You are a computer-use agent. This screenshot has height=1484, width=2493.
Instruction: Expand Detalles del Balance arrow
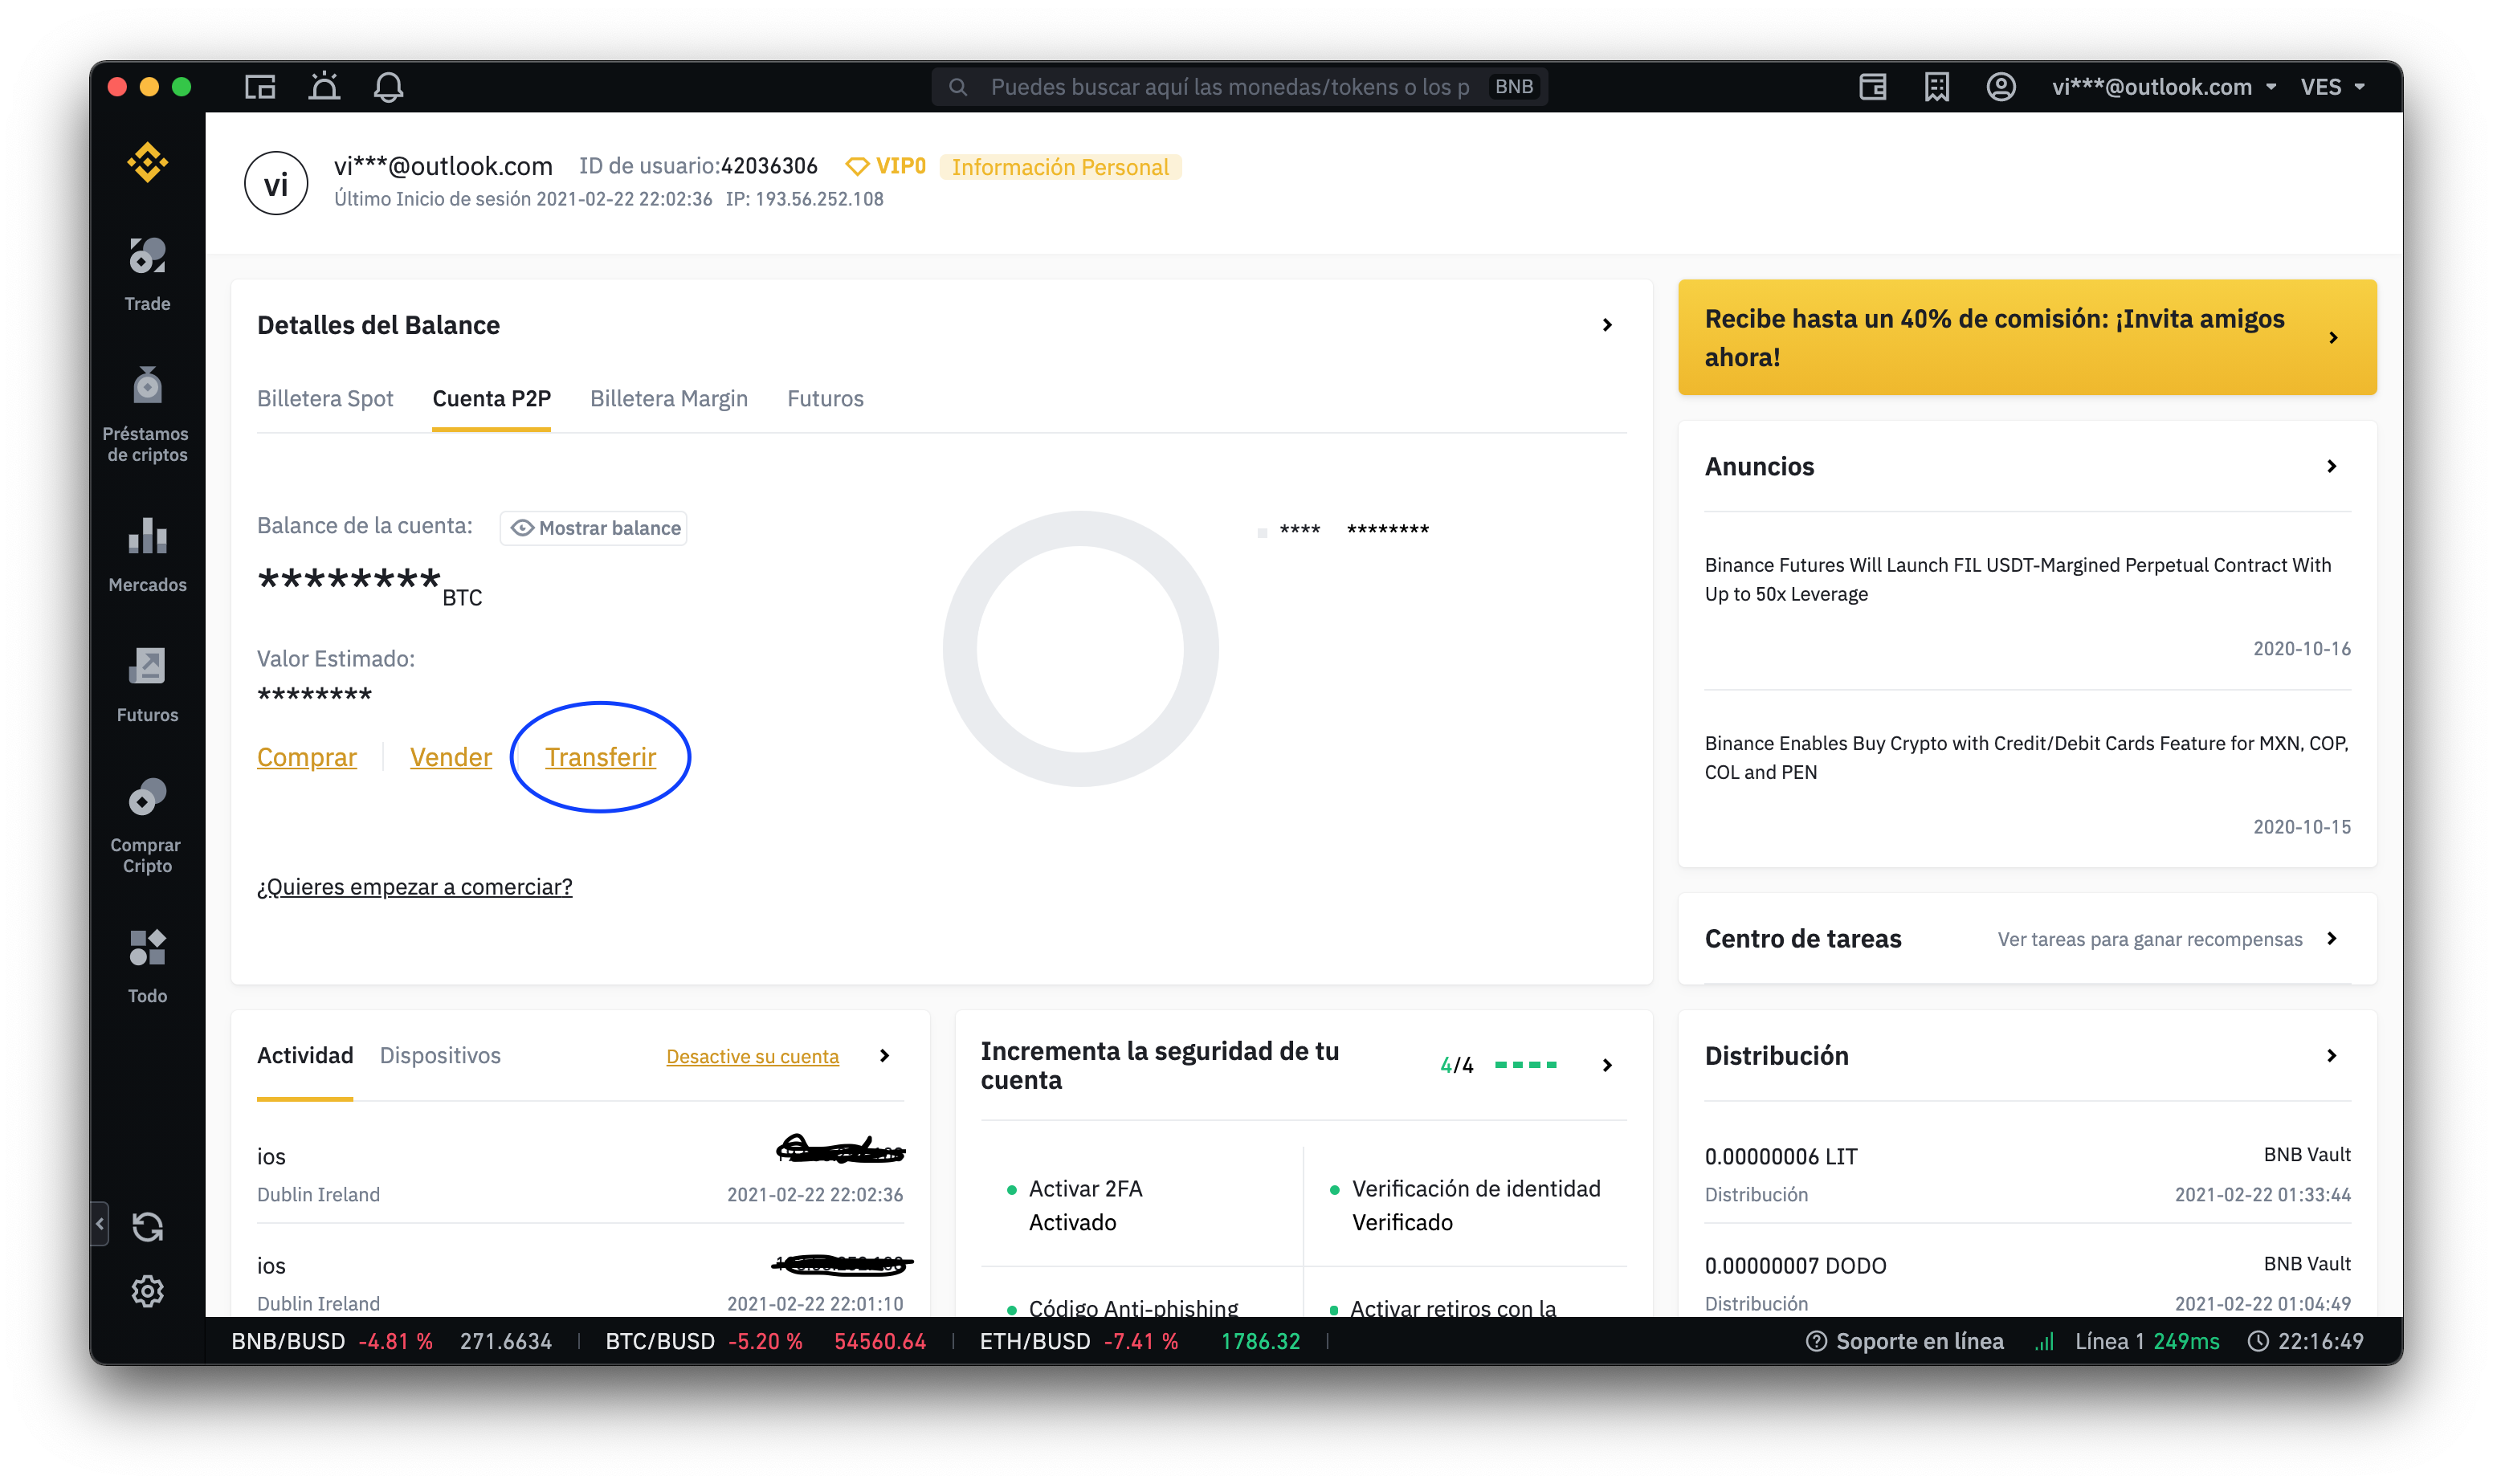tap(1607, 325)
